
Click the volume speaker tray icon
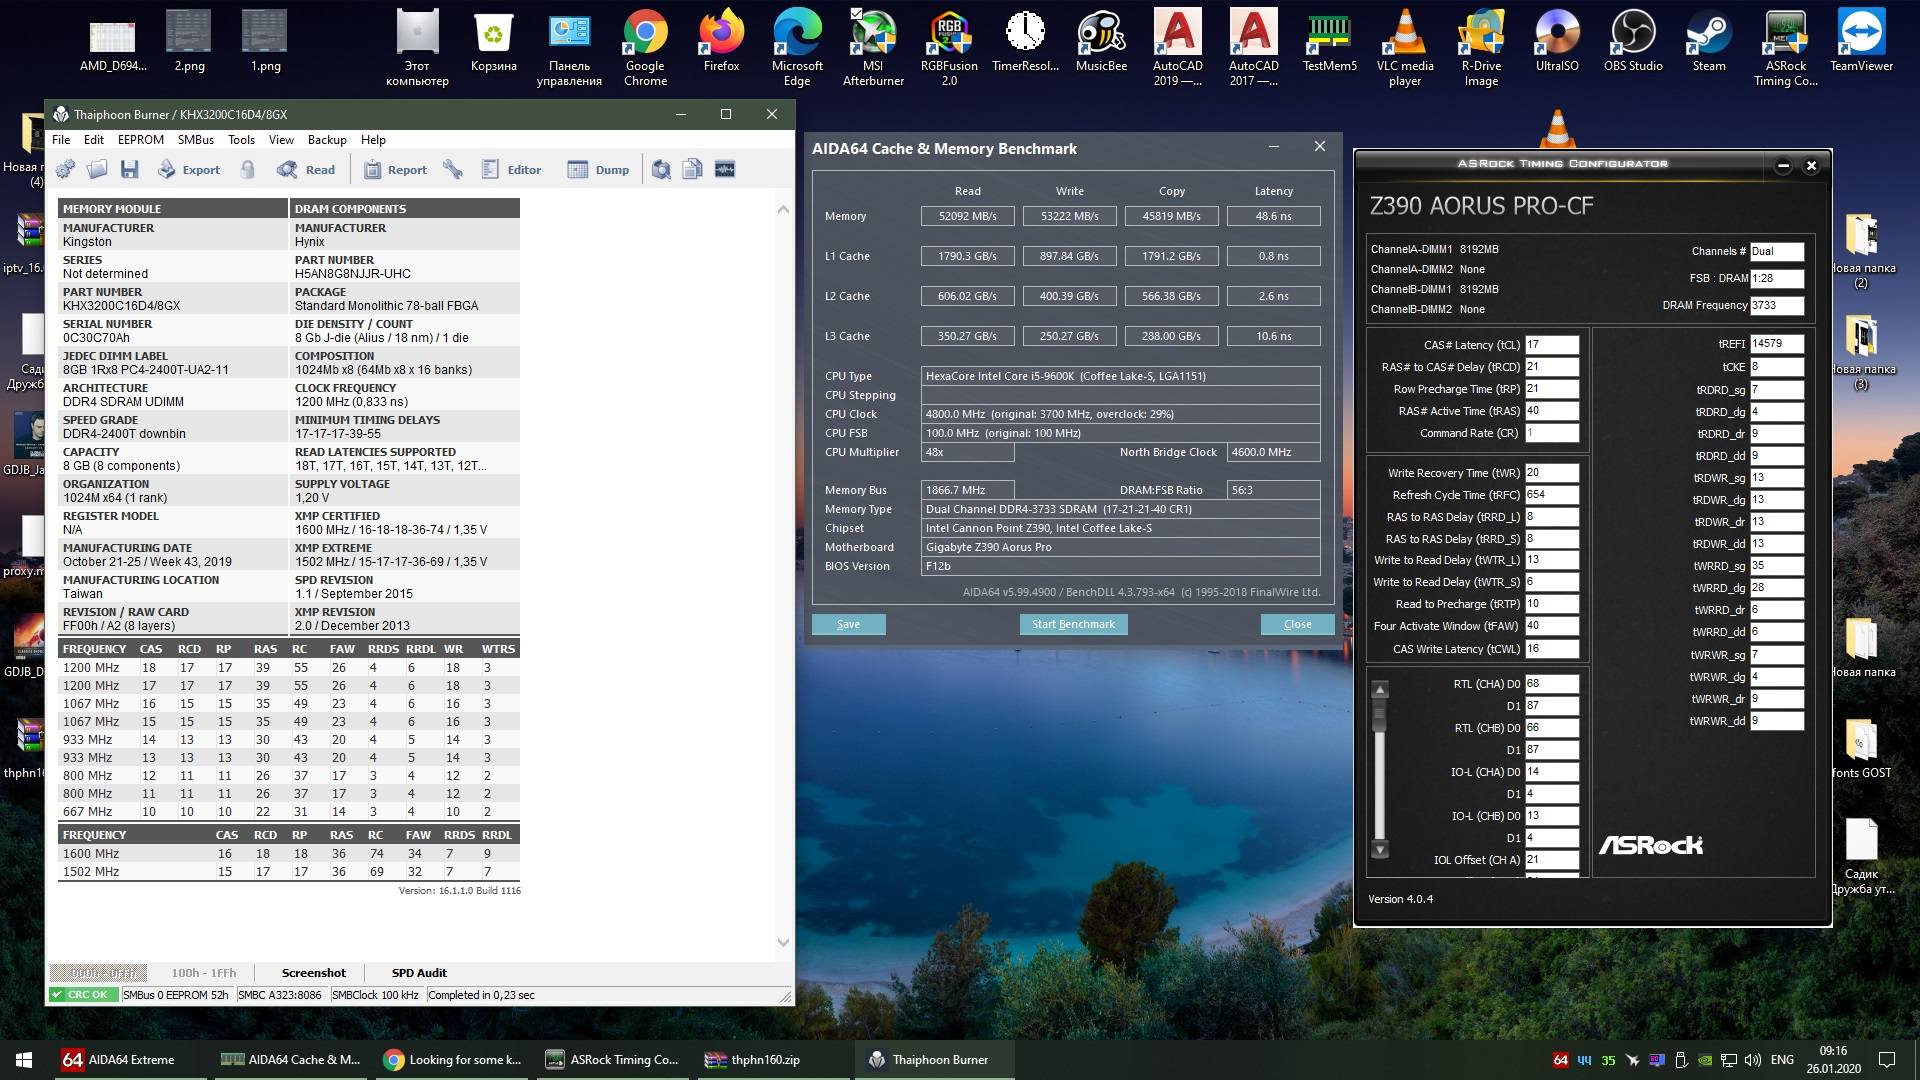(1752, 1060)
